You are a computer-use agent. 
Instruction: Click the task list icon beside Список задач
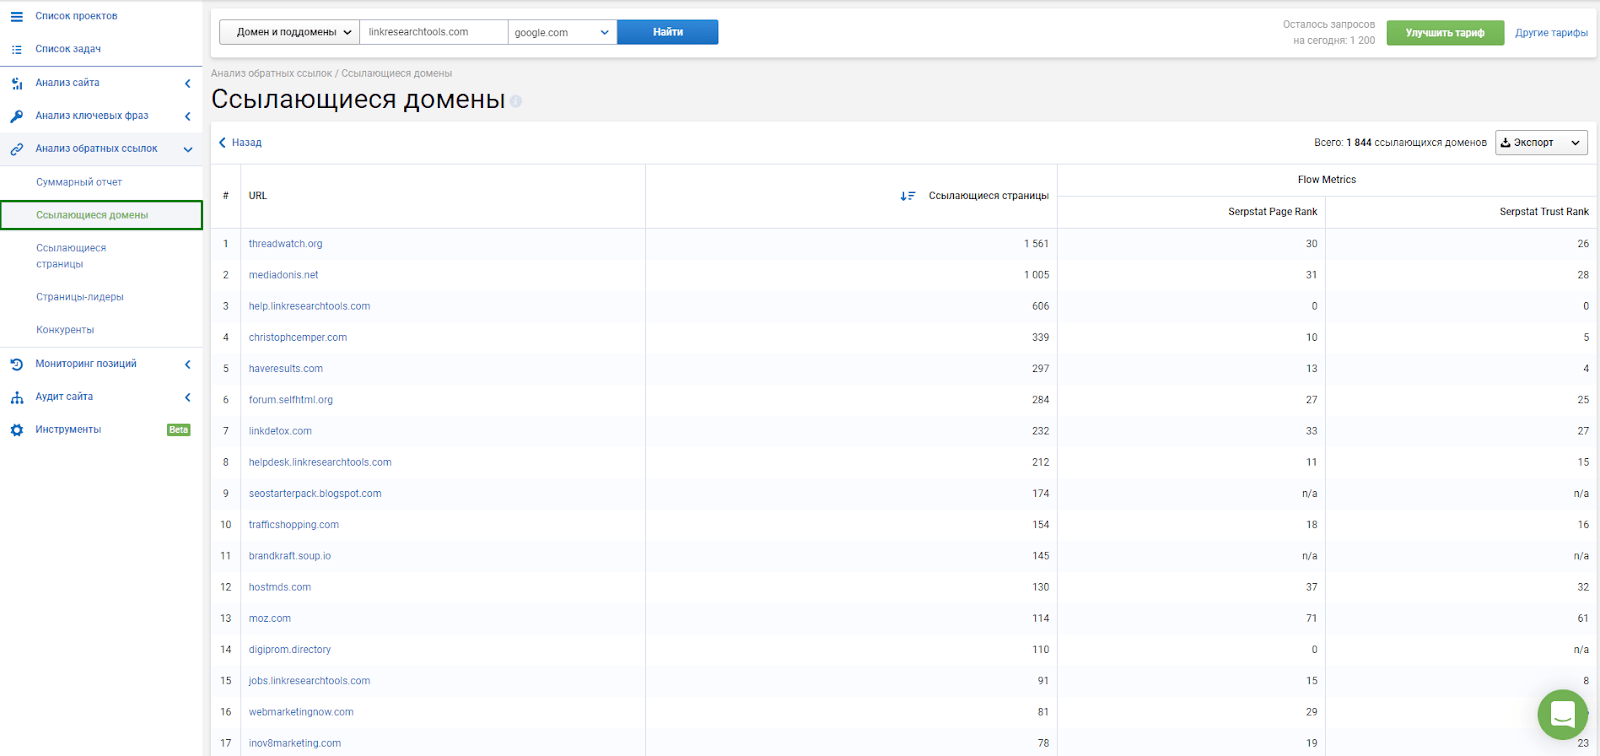click(x=16, y=49)
